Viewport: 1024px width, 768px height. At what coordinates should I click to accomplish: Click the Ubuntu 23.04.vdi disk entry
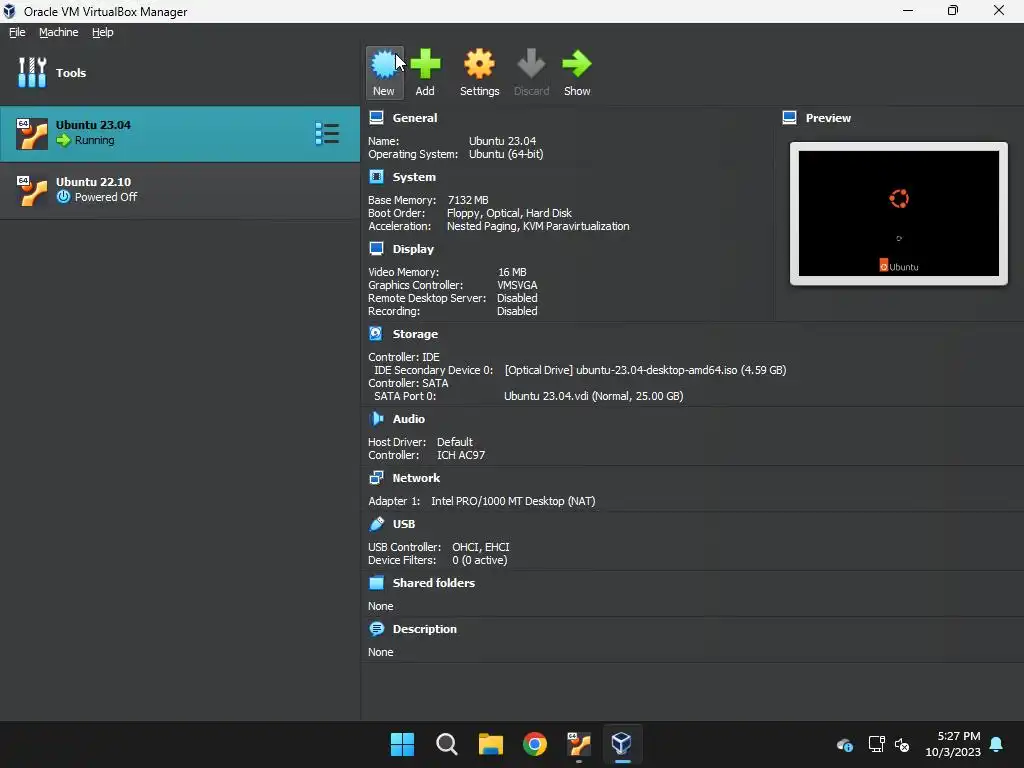click(594, 396)
